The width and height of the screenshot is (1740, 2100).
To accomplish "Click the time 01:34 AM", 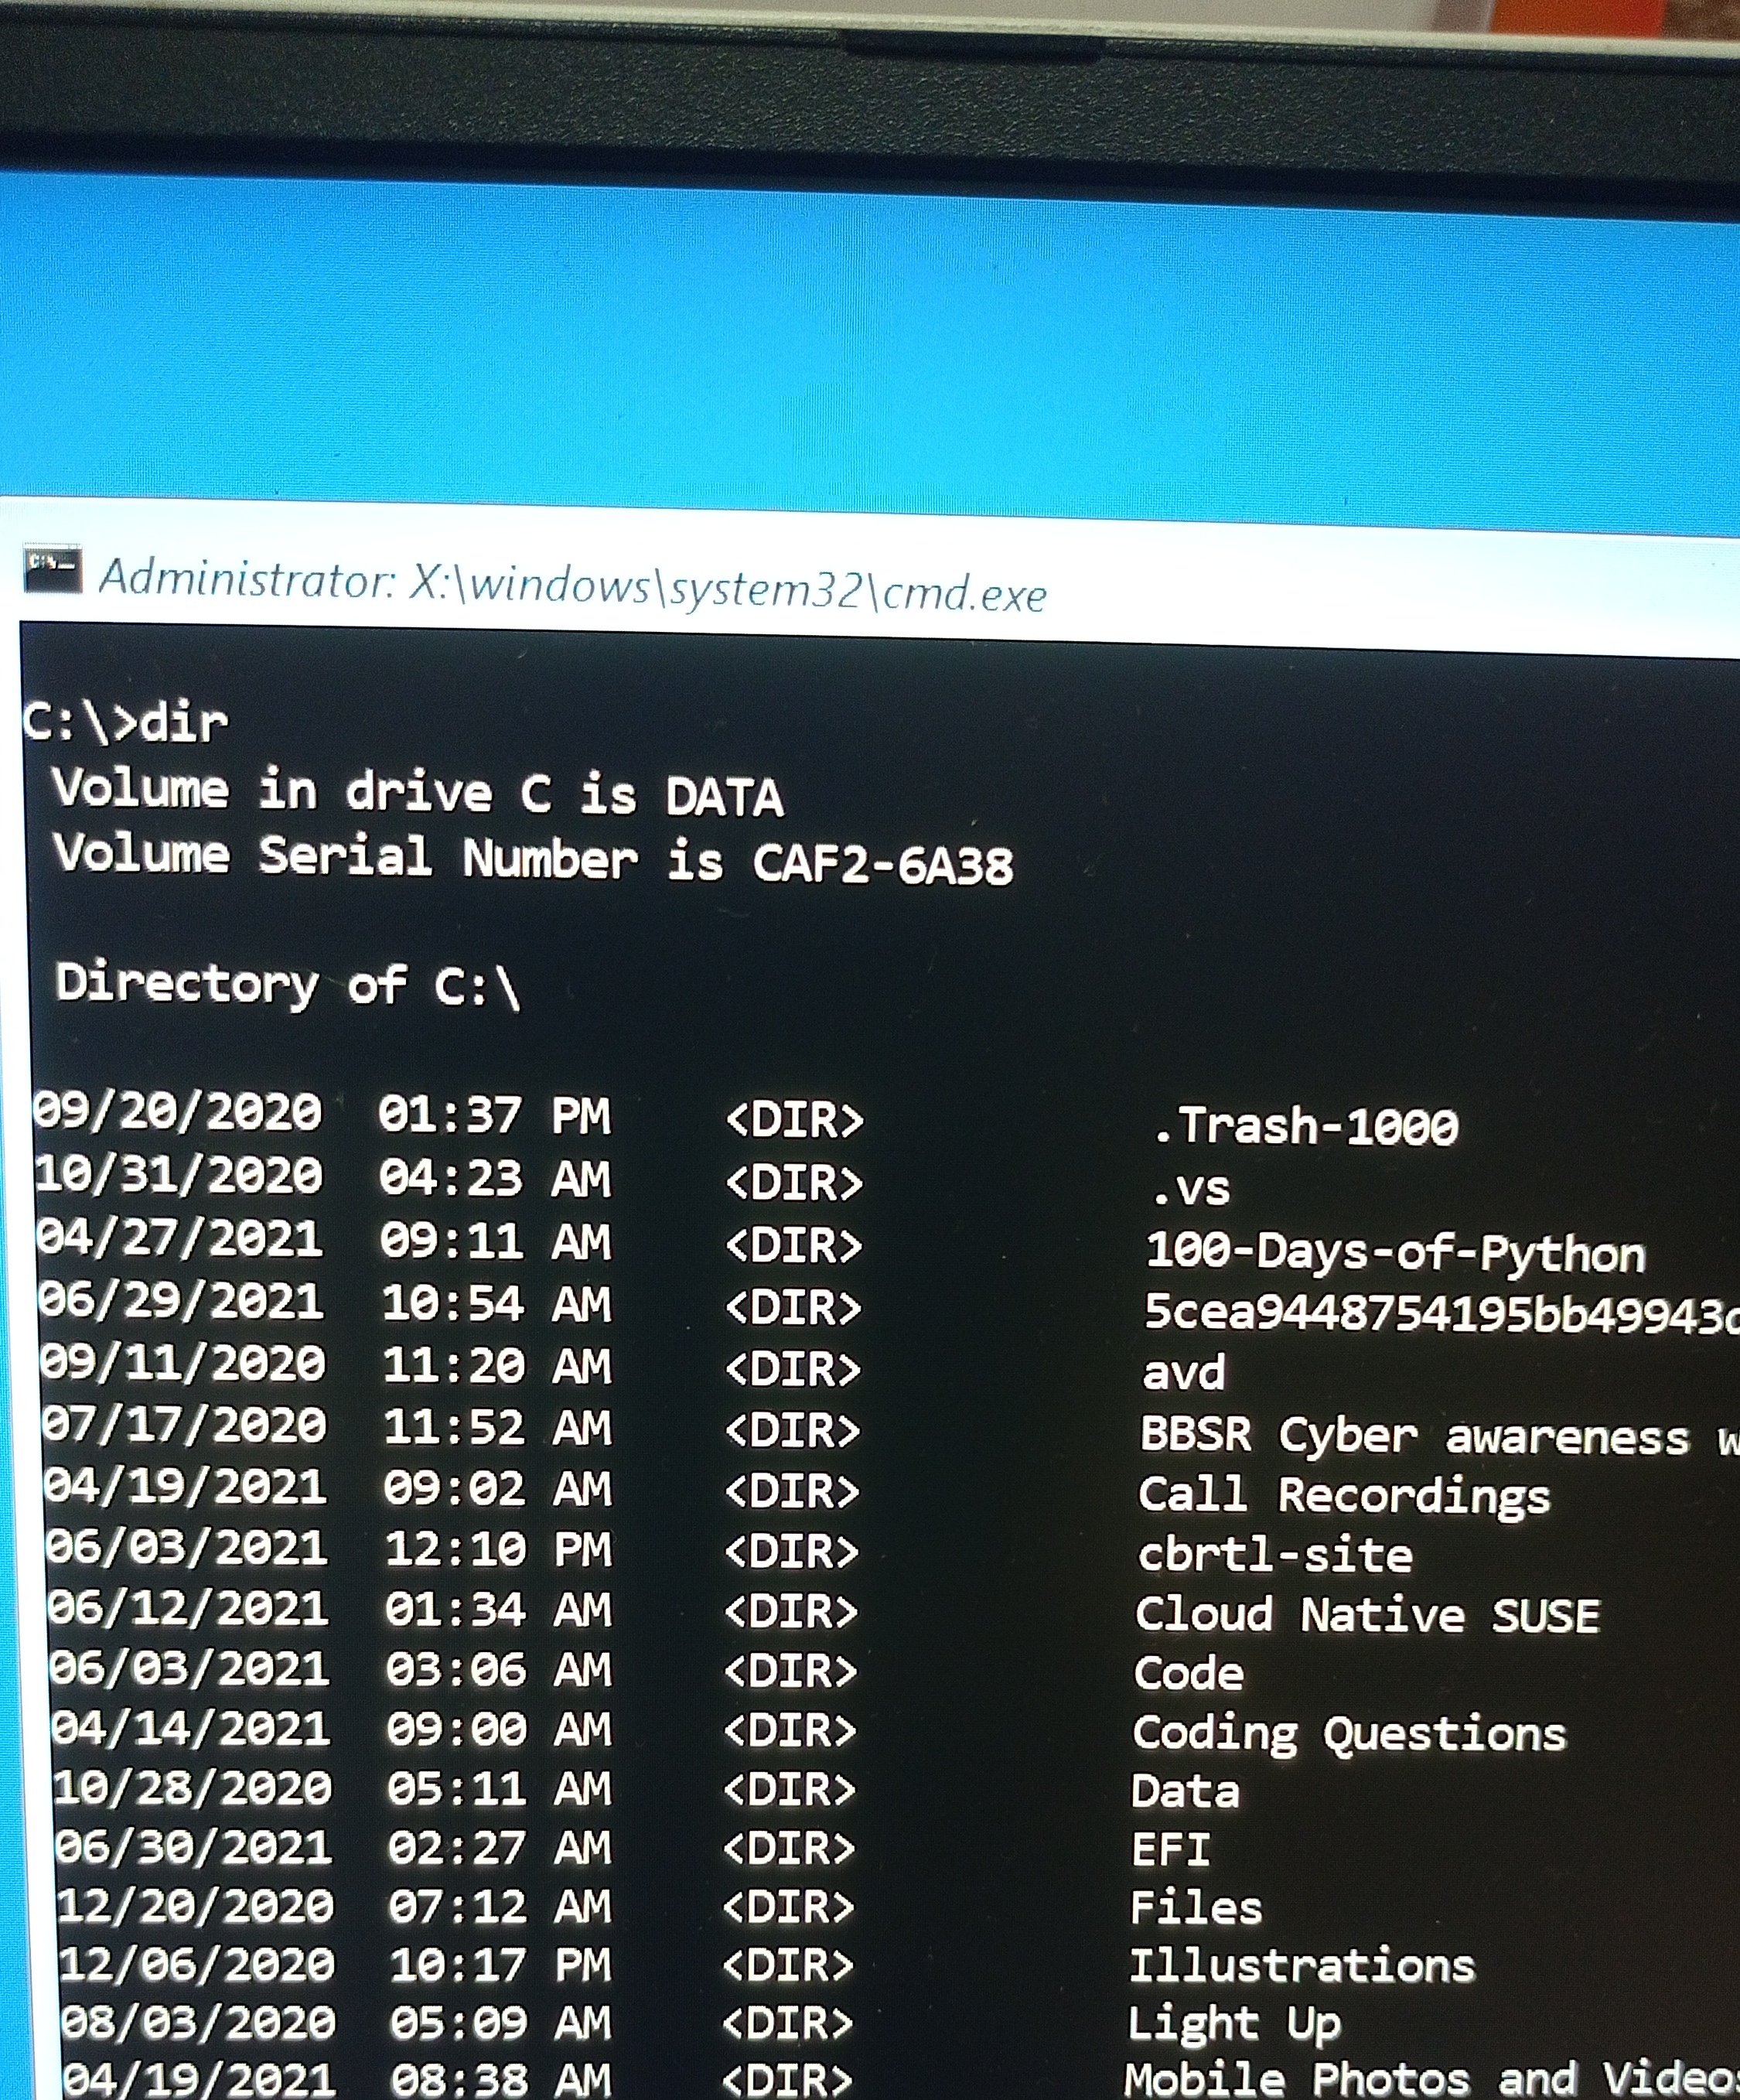I will click(499, 1610).
